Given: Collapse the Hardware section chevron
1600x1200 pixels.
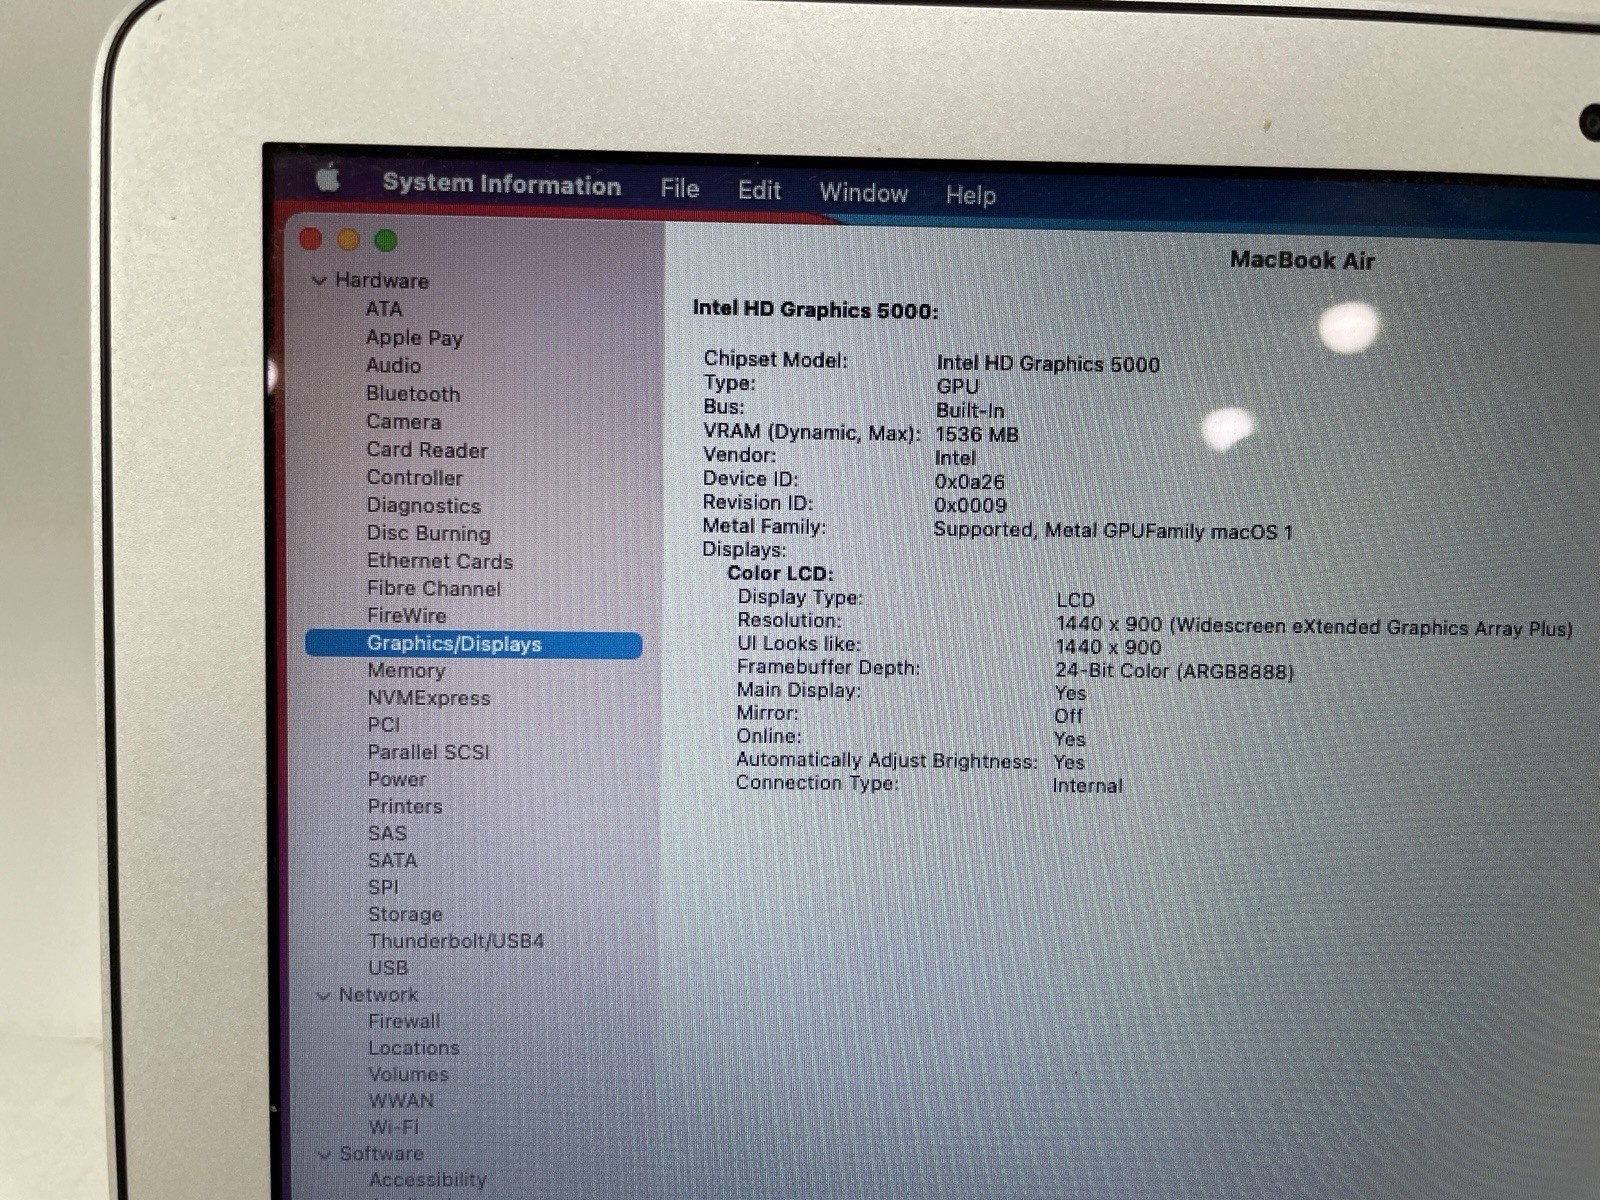Looking at the screenshot, I should pyautogui.click(x=319, y=281).
